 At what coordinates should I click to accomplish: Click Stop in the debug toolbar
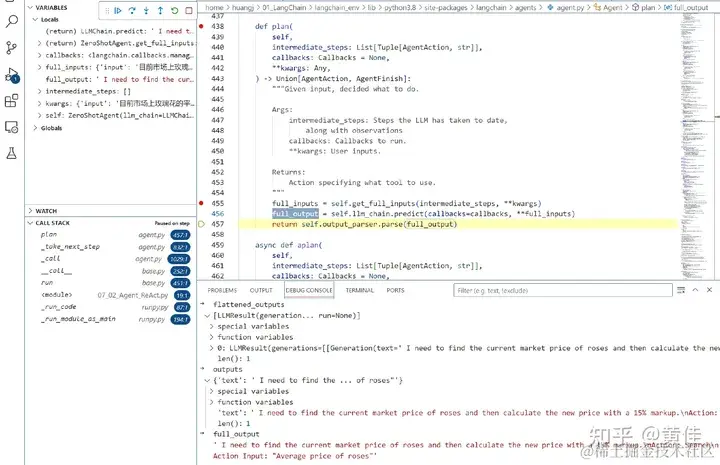(x=189, y=11)
